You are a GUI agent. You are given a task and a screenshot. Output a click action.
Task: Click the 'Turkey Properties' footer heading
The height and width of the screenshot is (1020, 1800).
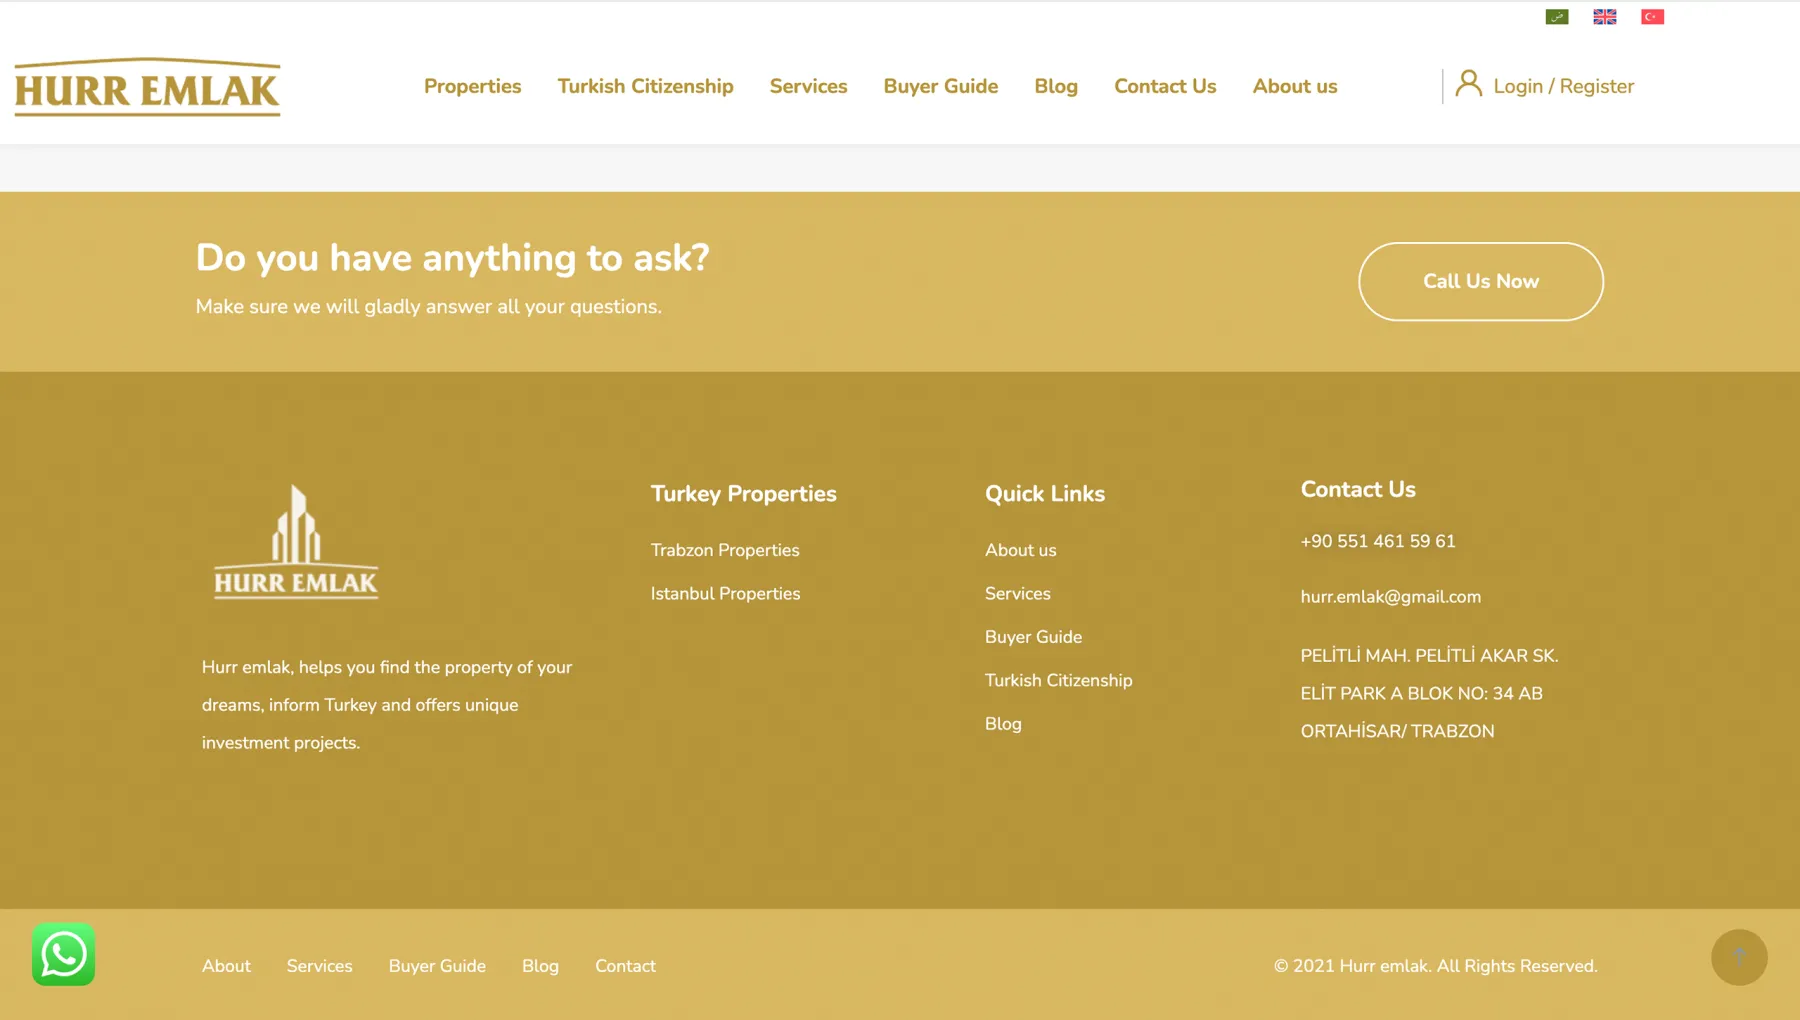(x=743, y=494)
